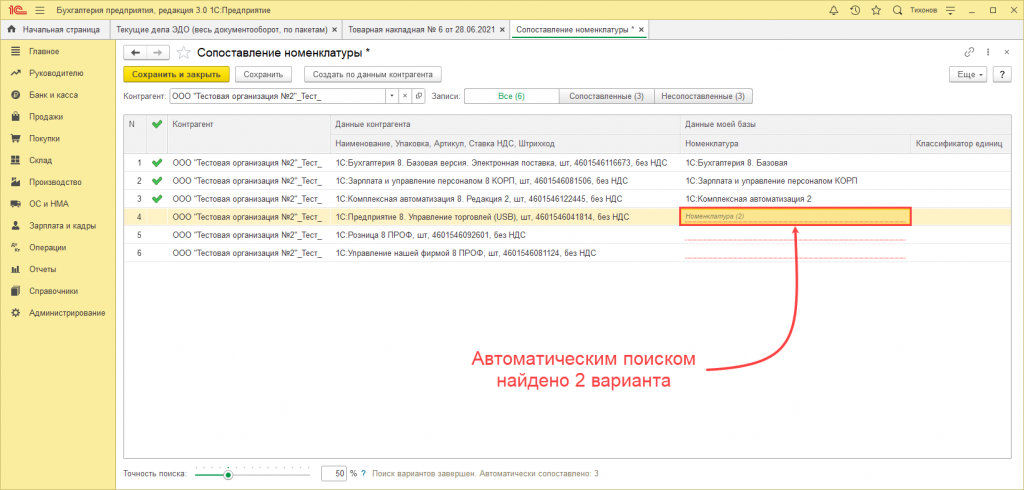Open Банк и касса section
This screenshot has width=1024, height=490.
[53, 95]
